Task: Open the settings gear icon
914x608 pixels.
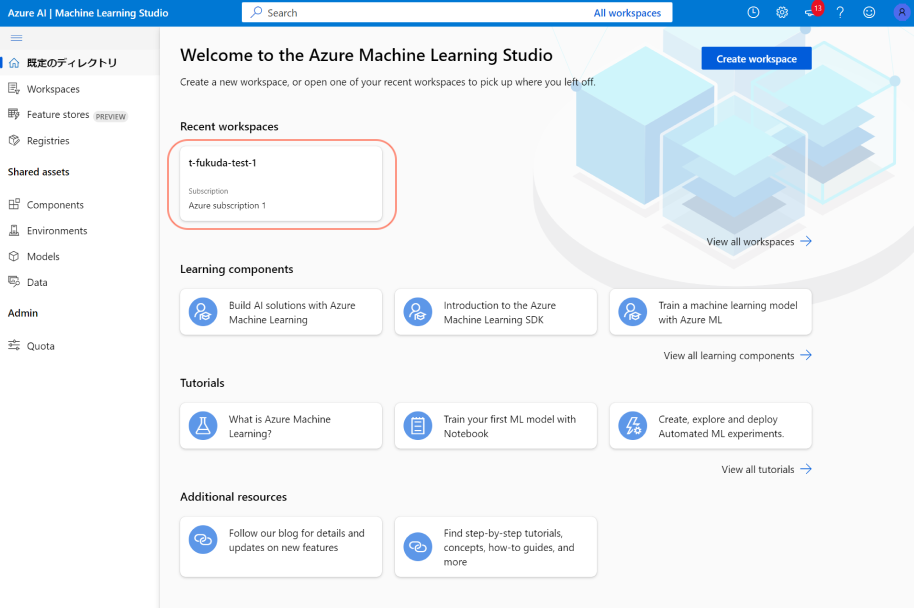Action: click(x=782, y=13)
